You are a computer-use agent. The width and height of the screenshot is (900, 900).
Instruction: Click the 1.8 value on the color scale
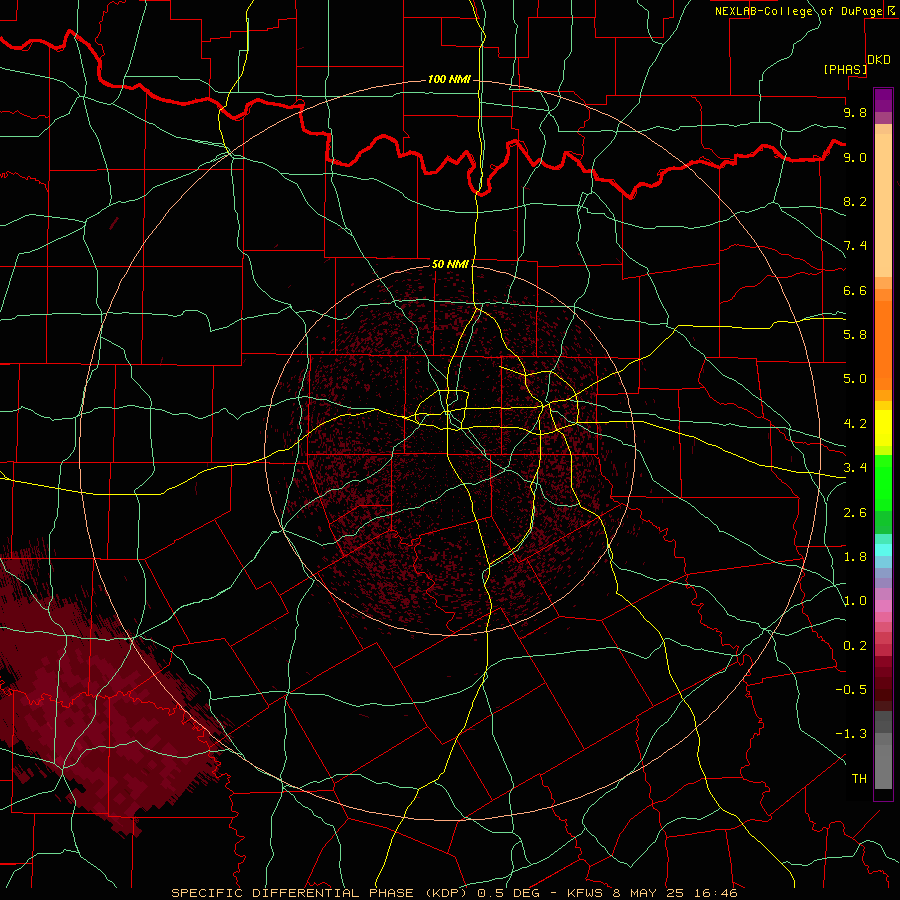(x=855, y=557)
